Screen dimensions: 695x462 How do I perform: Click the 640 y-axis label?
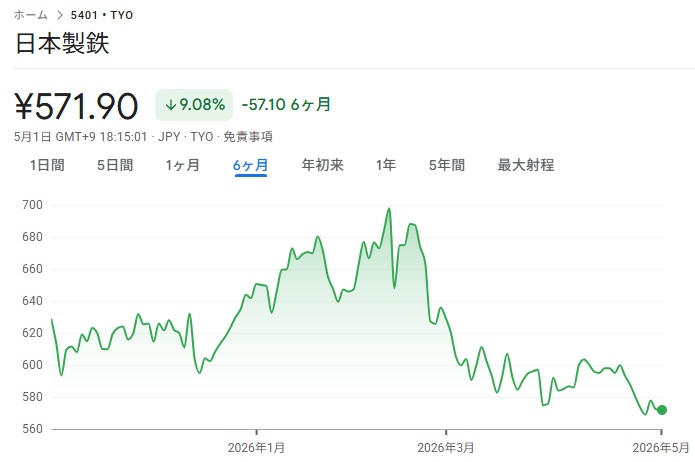[32, 301]
